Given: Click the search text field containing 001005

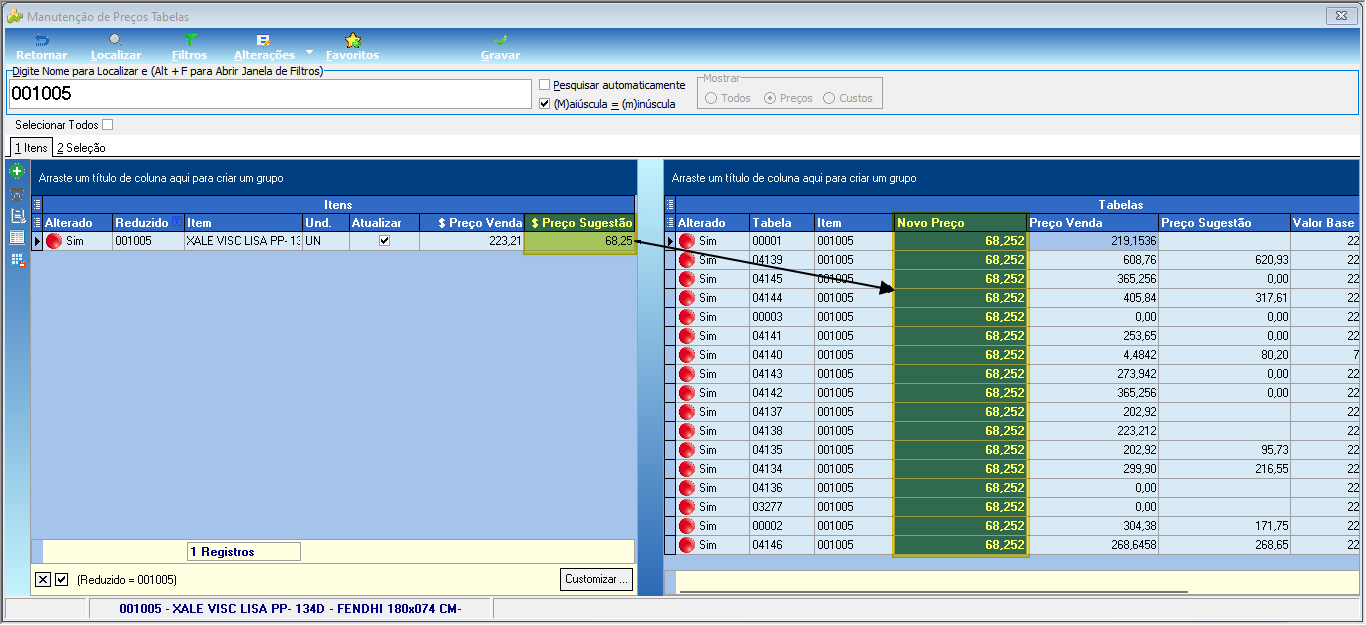Looking at the screenshot, I should tap(270, 94).
